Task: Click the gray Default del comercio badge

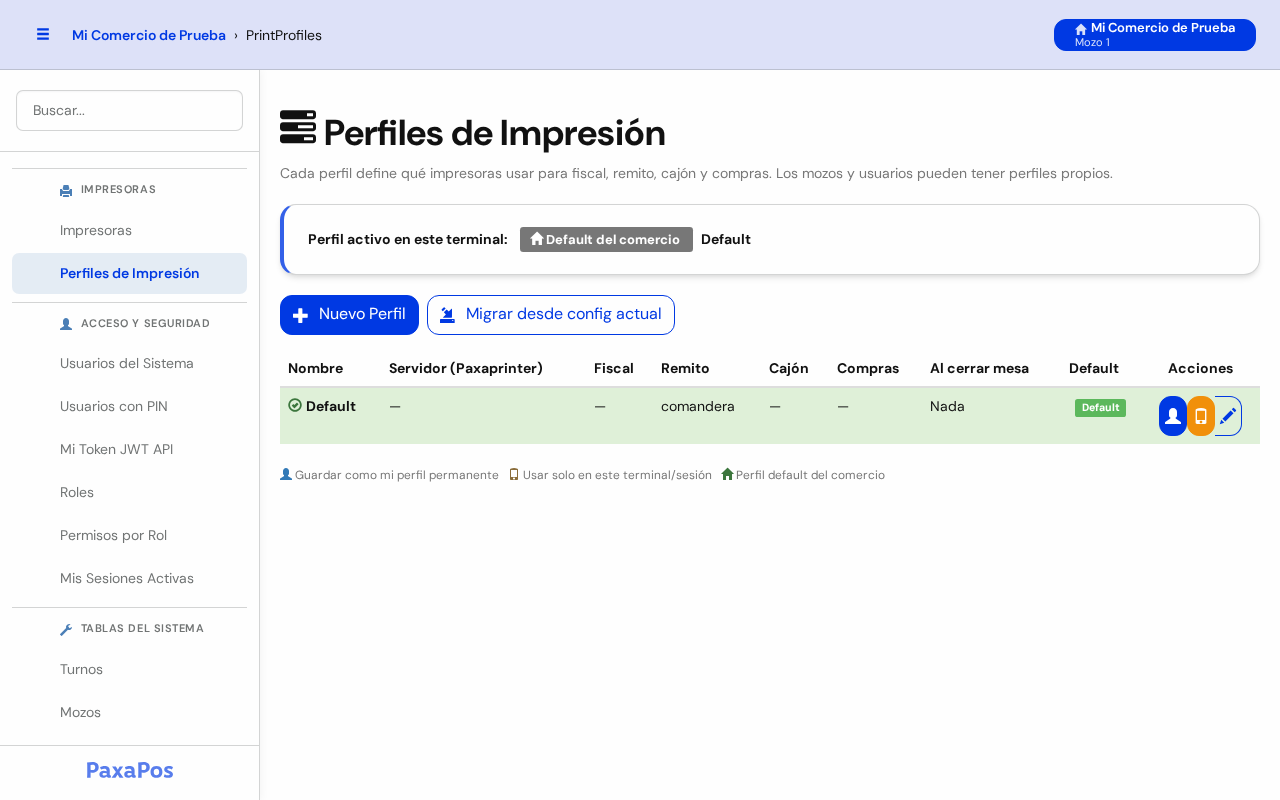Action: (x=606, y=239)
